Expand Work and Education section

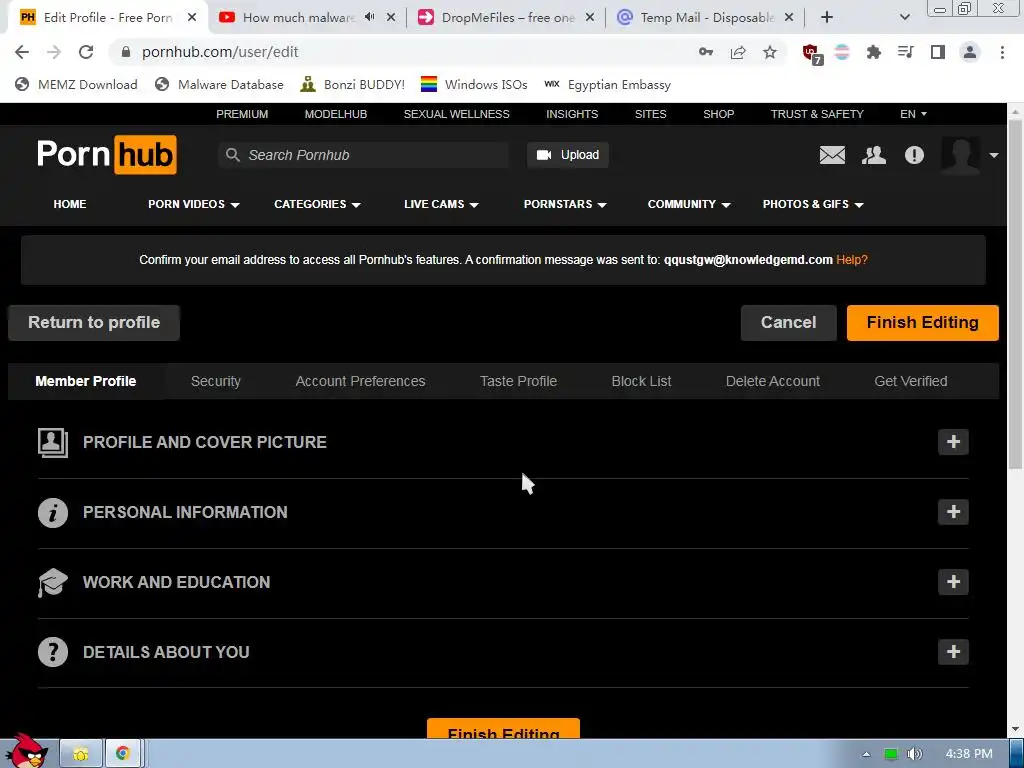tap(953, 582)
